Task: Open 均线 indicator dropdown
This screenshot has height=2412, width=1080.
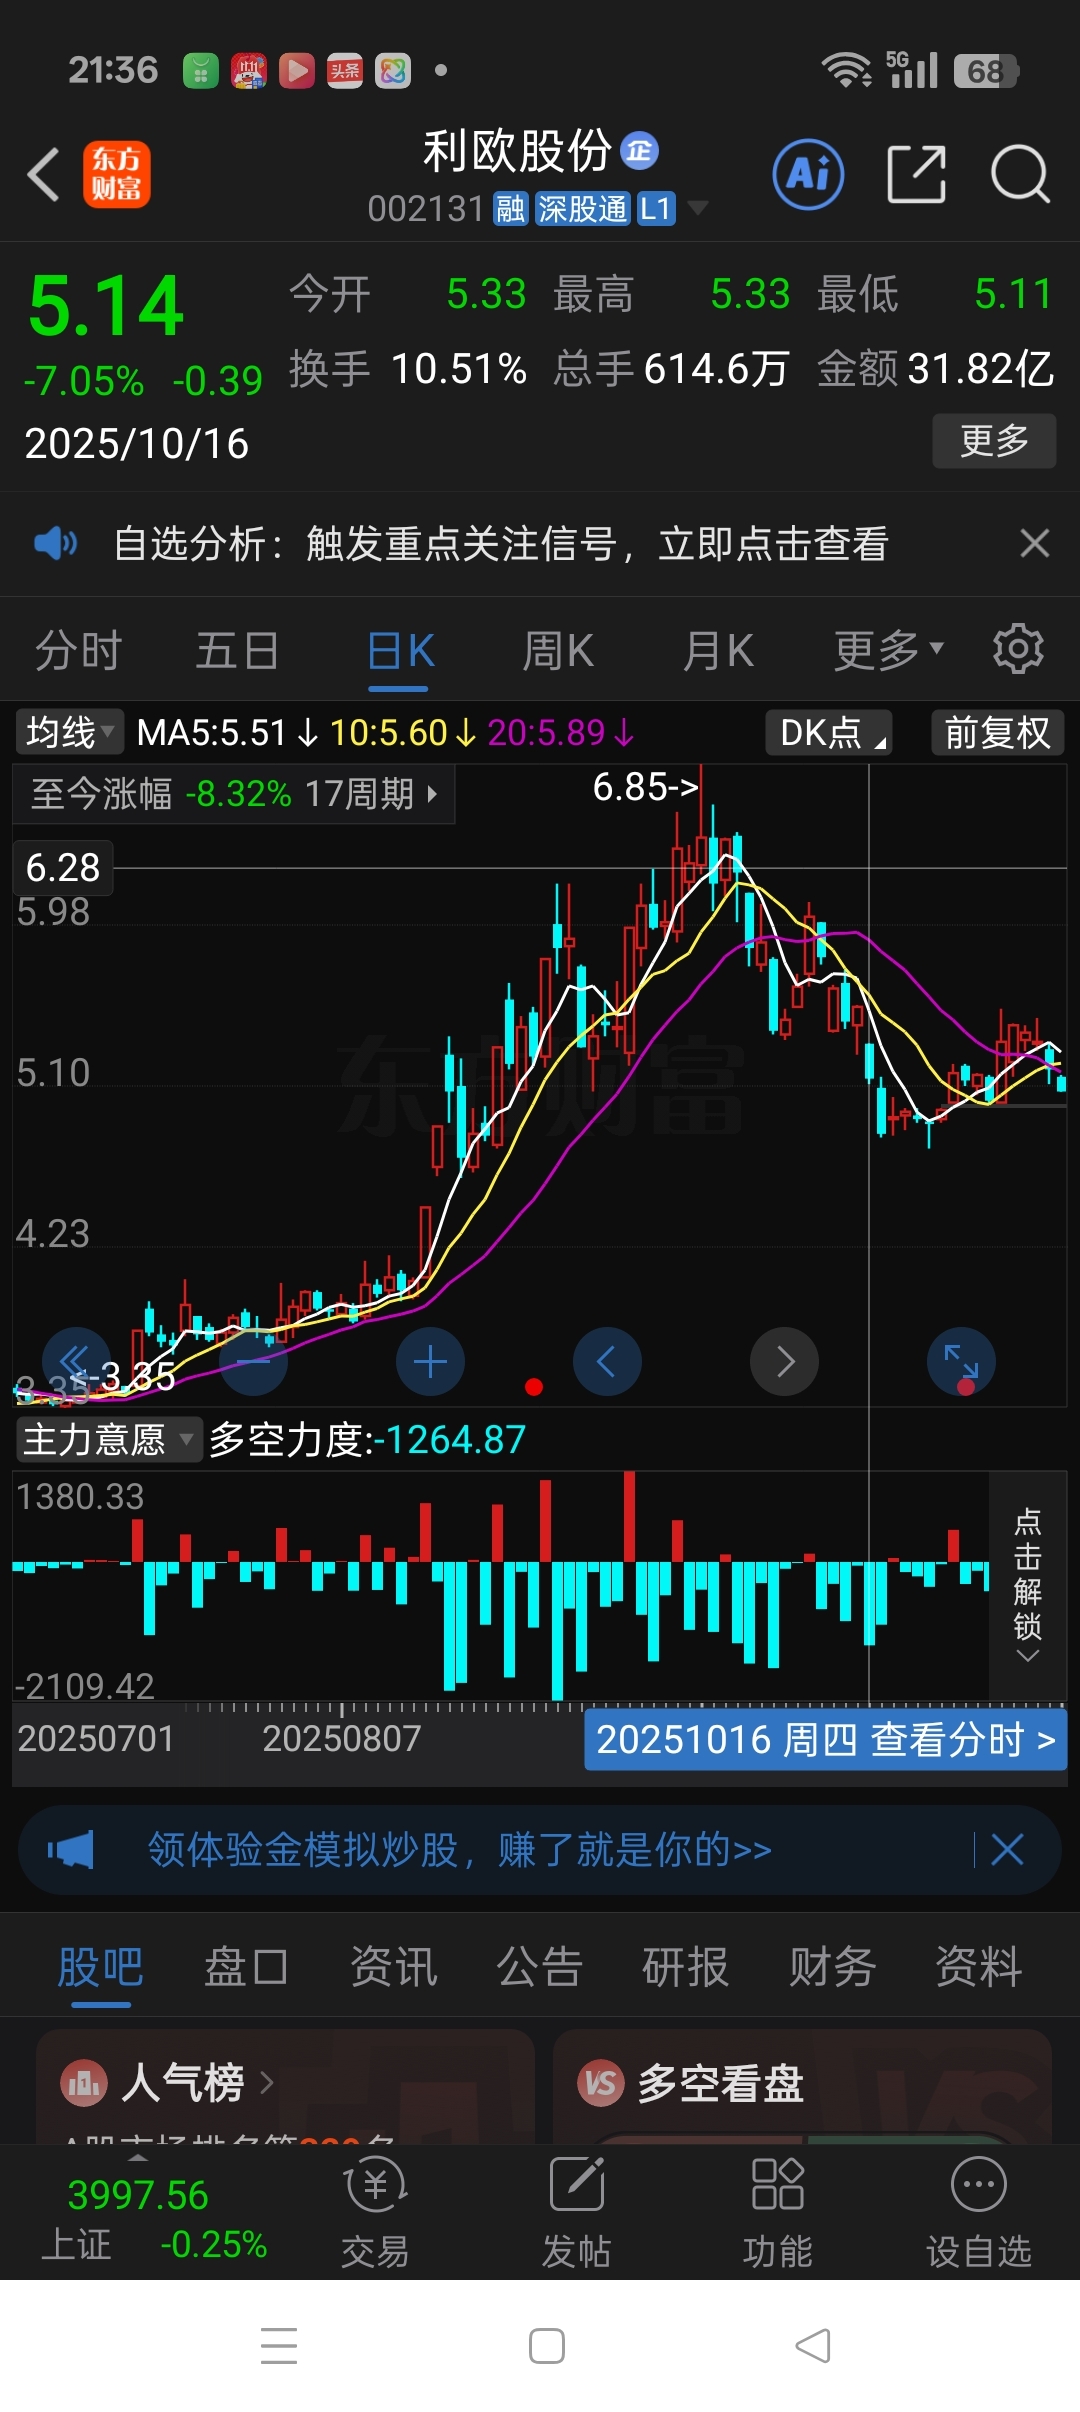Action: click(x=70, y=732)
